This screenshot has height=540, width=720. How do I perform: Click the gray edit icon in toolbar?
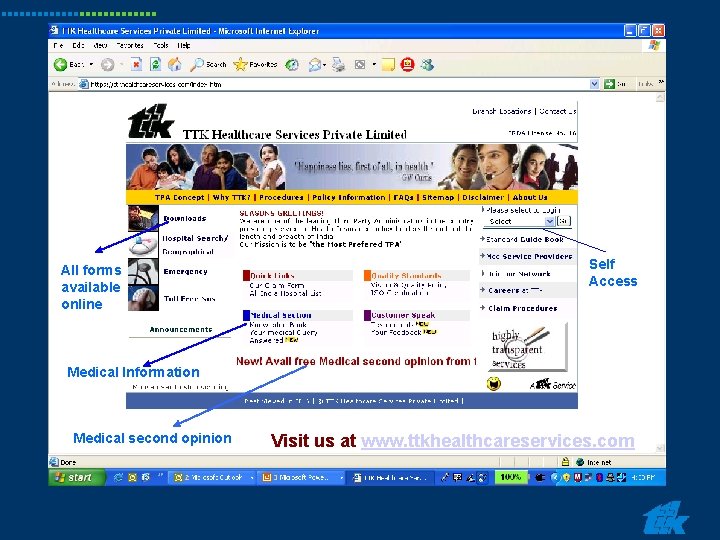[360, 65]
